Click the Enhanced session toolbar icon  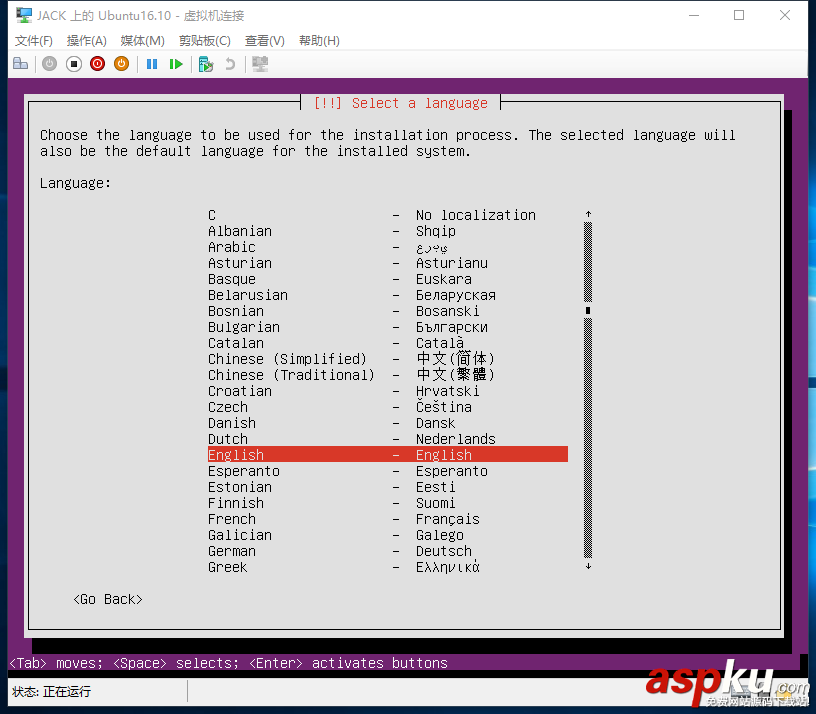click(x=260, y=64)
